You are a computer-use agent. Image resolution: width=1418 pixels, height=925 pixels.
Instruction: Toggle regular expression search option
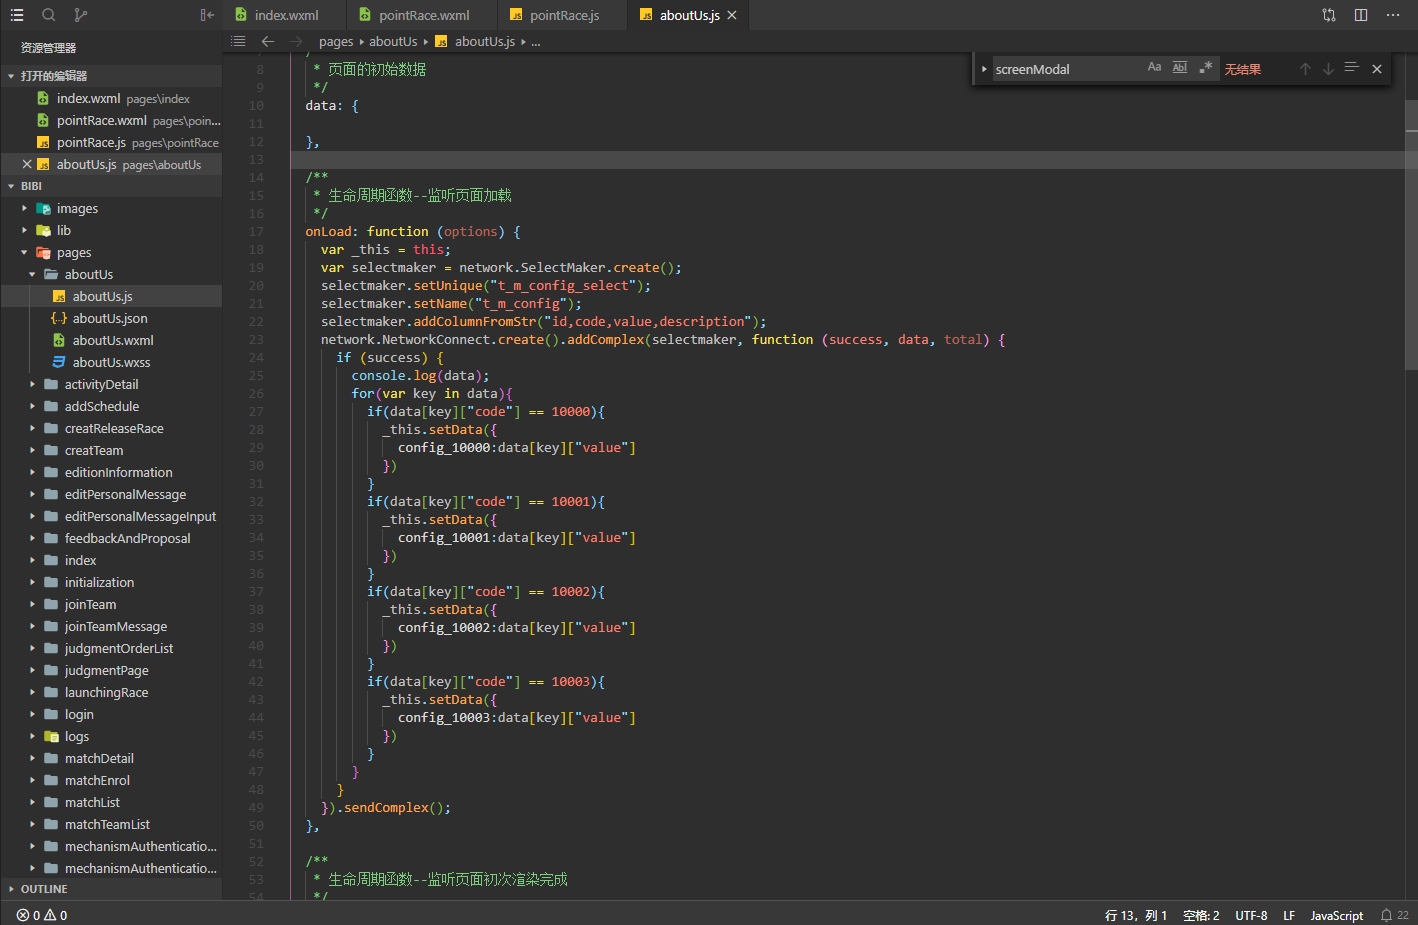click(x=1206, y=67)
